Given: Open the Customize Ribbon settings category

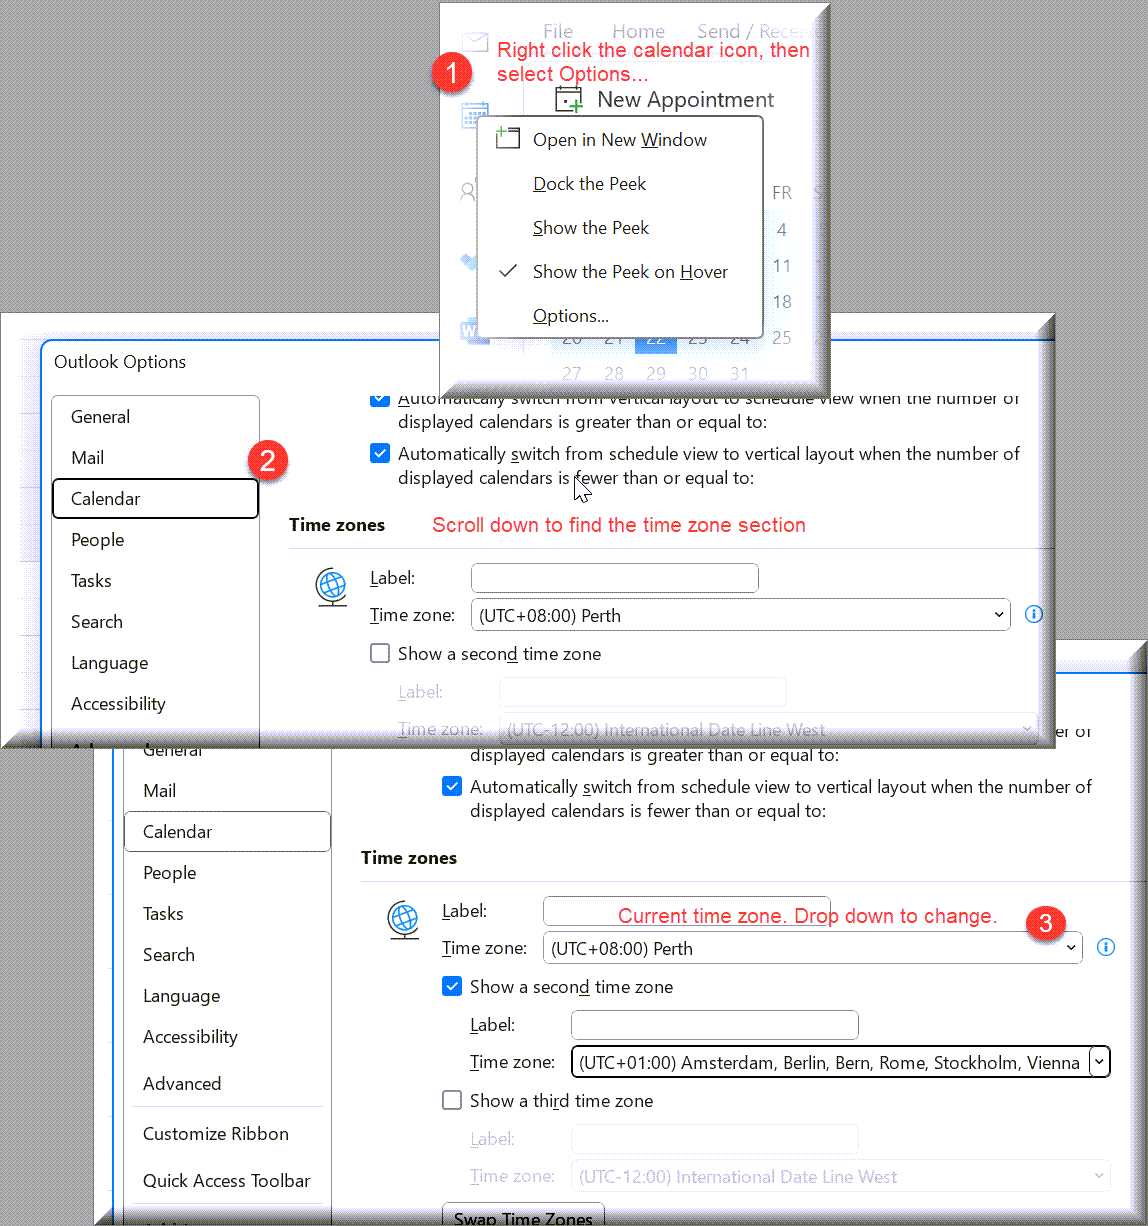Looking at the screenshot, I should [216, 1134].
